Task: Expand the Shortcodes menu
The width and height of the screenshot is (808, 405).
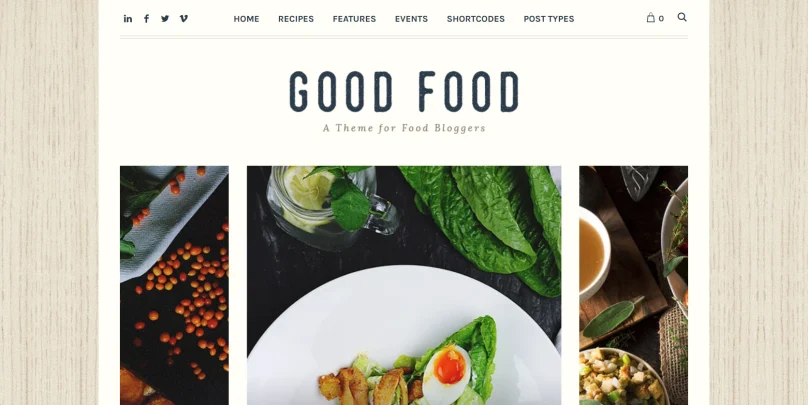Action: point(476,19)
